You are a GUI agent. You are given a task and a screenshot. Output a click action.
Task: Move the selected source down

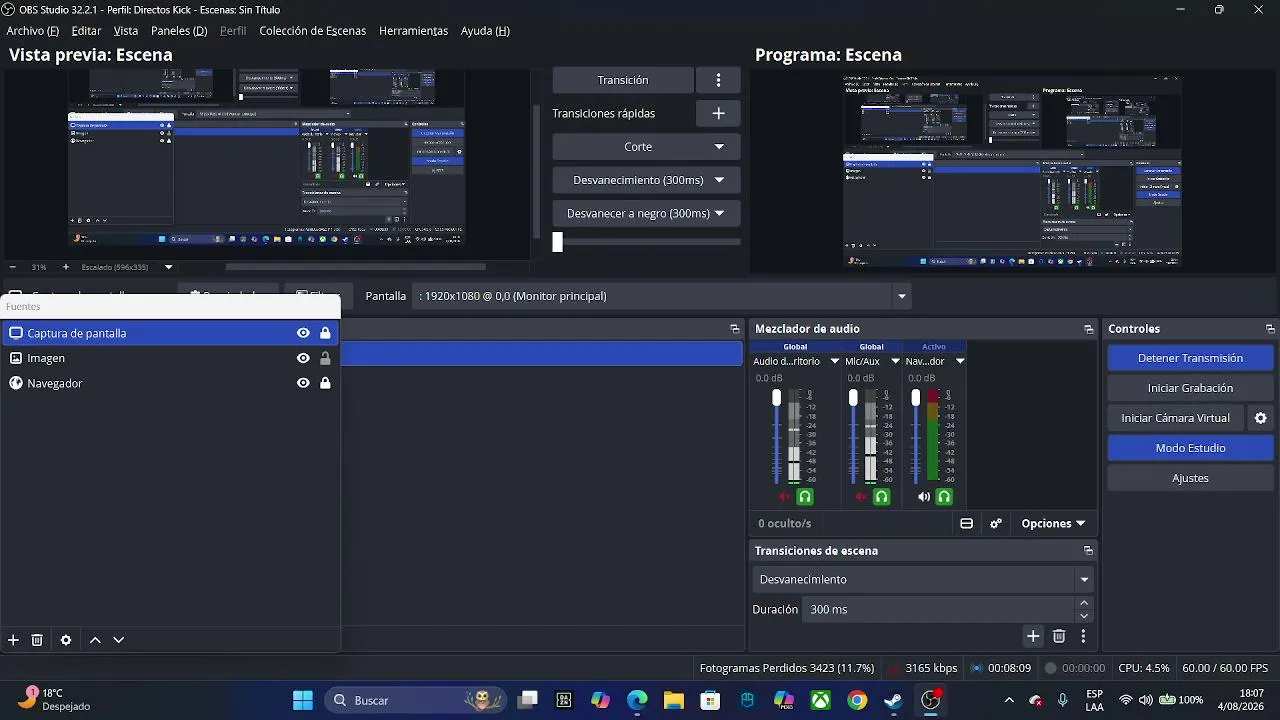click(x=118, y=640)
